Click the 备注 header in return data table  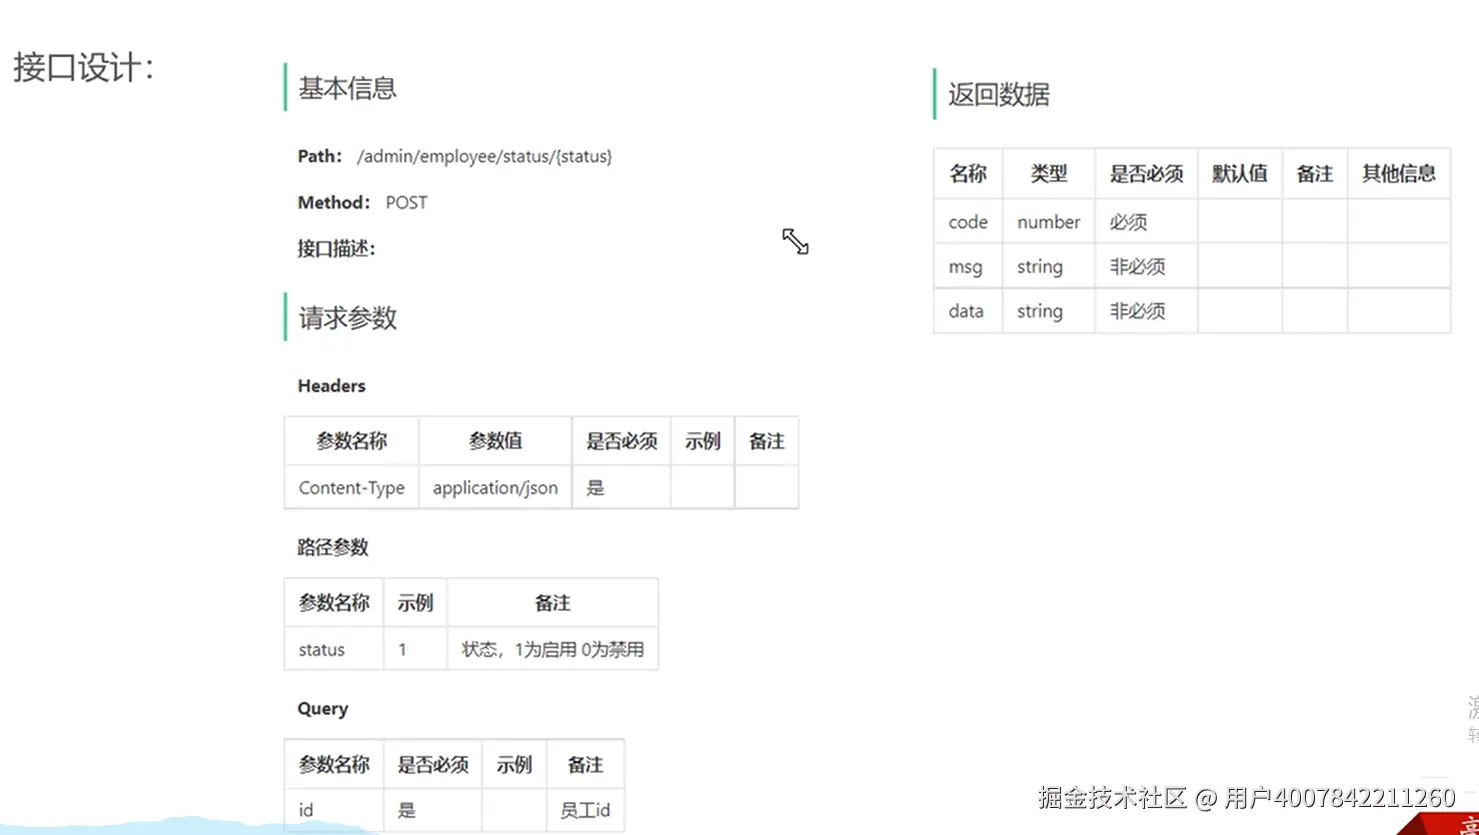1314,174
